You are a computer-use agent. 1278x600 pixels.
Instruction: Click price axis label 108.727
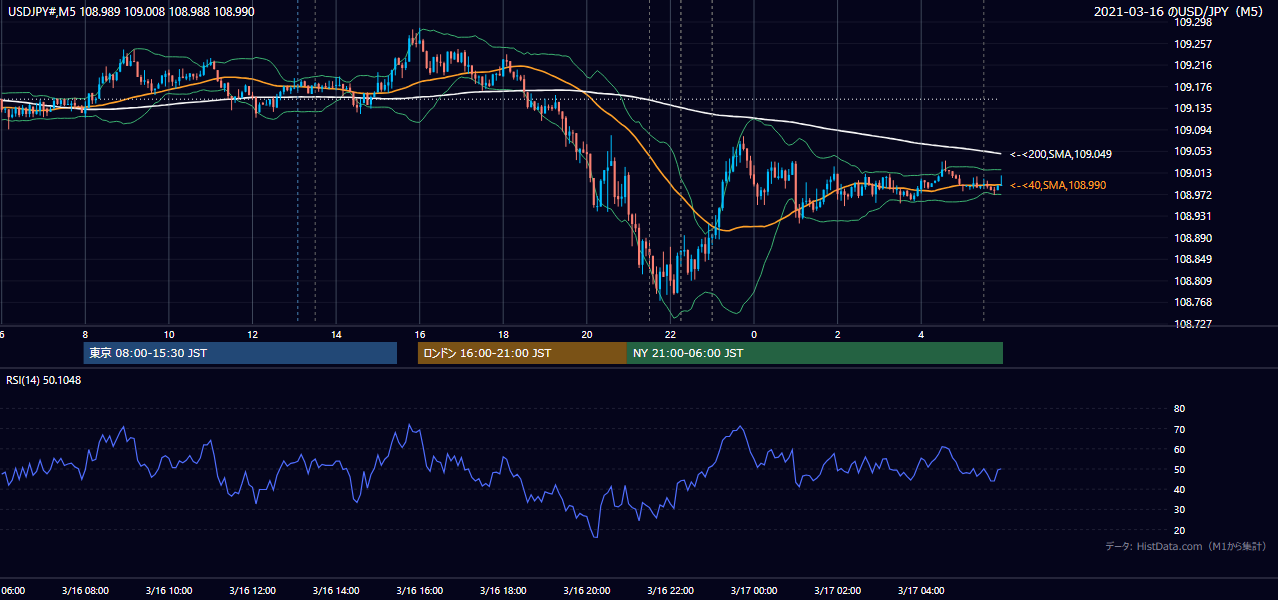[1193, 324]
